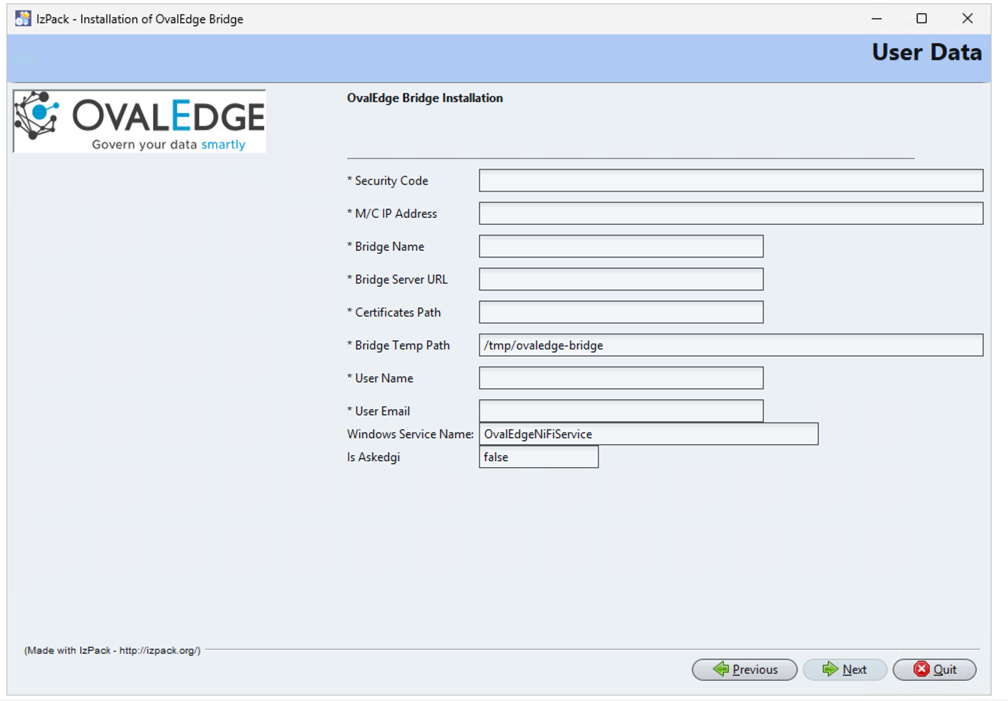Edit the Windows Service Name field
This screenshot has width=1008, height=701.
[649, 434]
